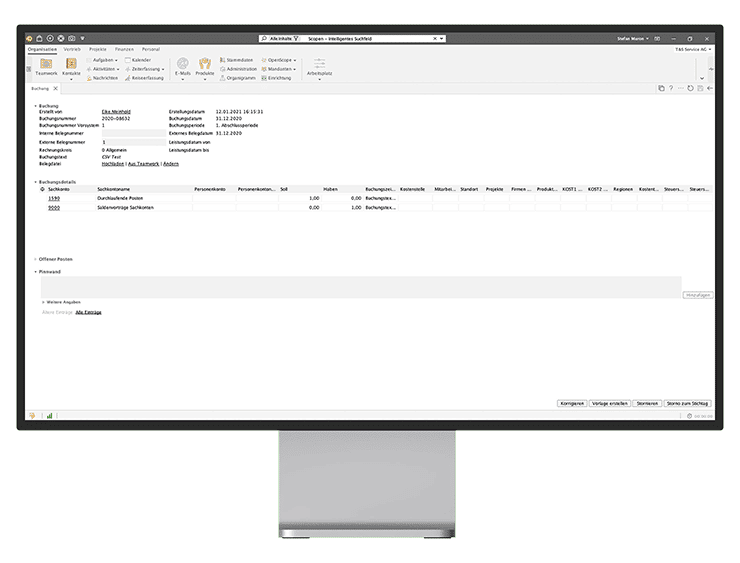740x563 pixels.
Task: Open the Kontakte address book icon
Action: tap(71, 63)
